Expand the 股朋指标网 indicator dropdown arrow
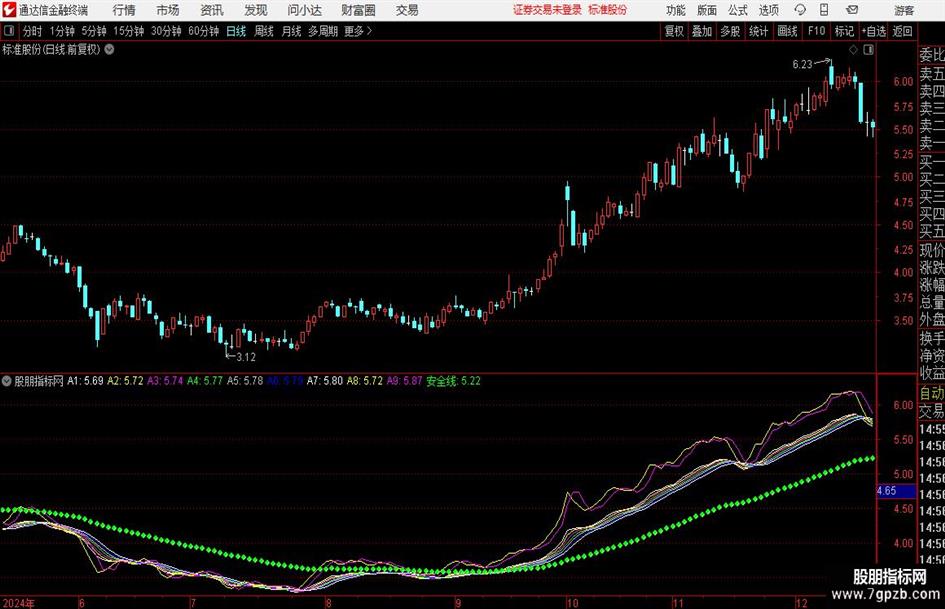Viewport: 945px width, 609px height. [x=7, y=381]
